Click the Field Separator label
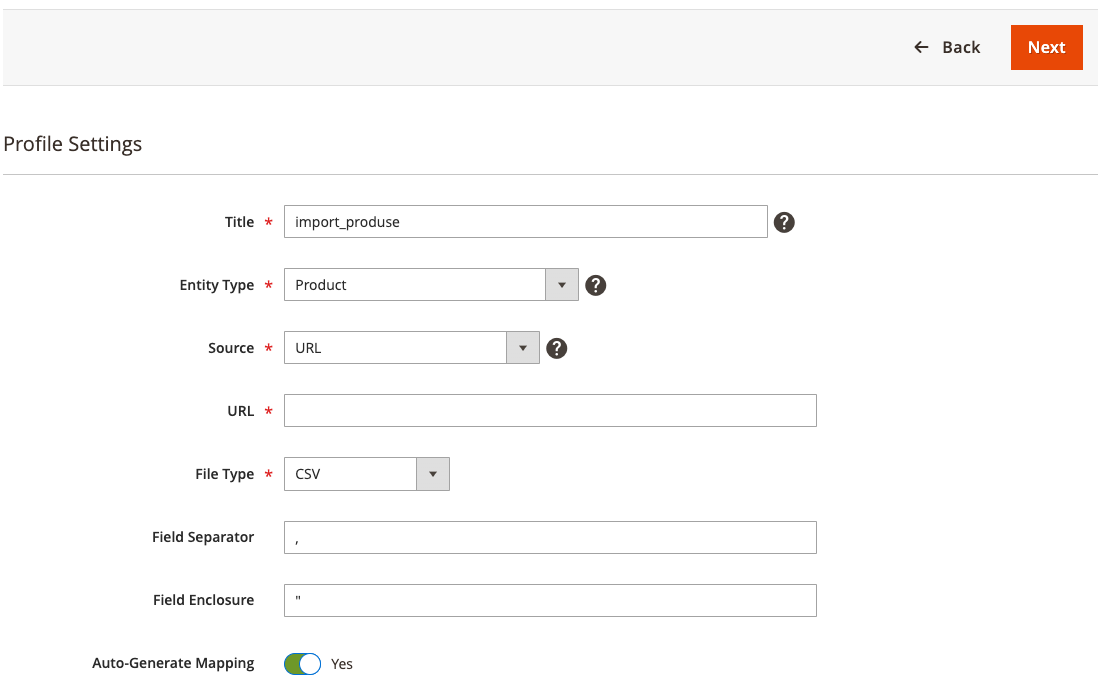 point(203,537)
